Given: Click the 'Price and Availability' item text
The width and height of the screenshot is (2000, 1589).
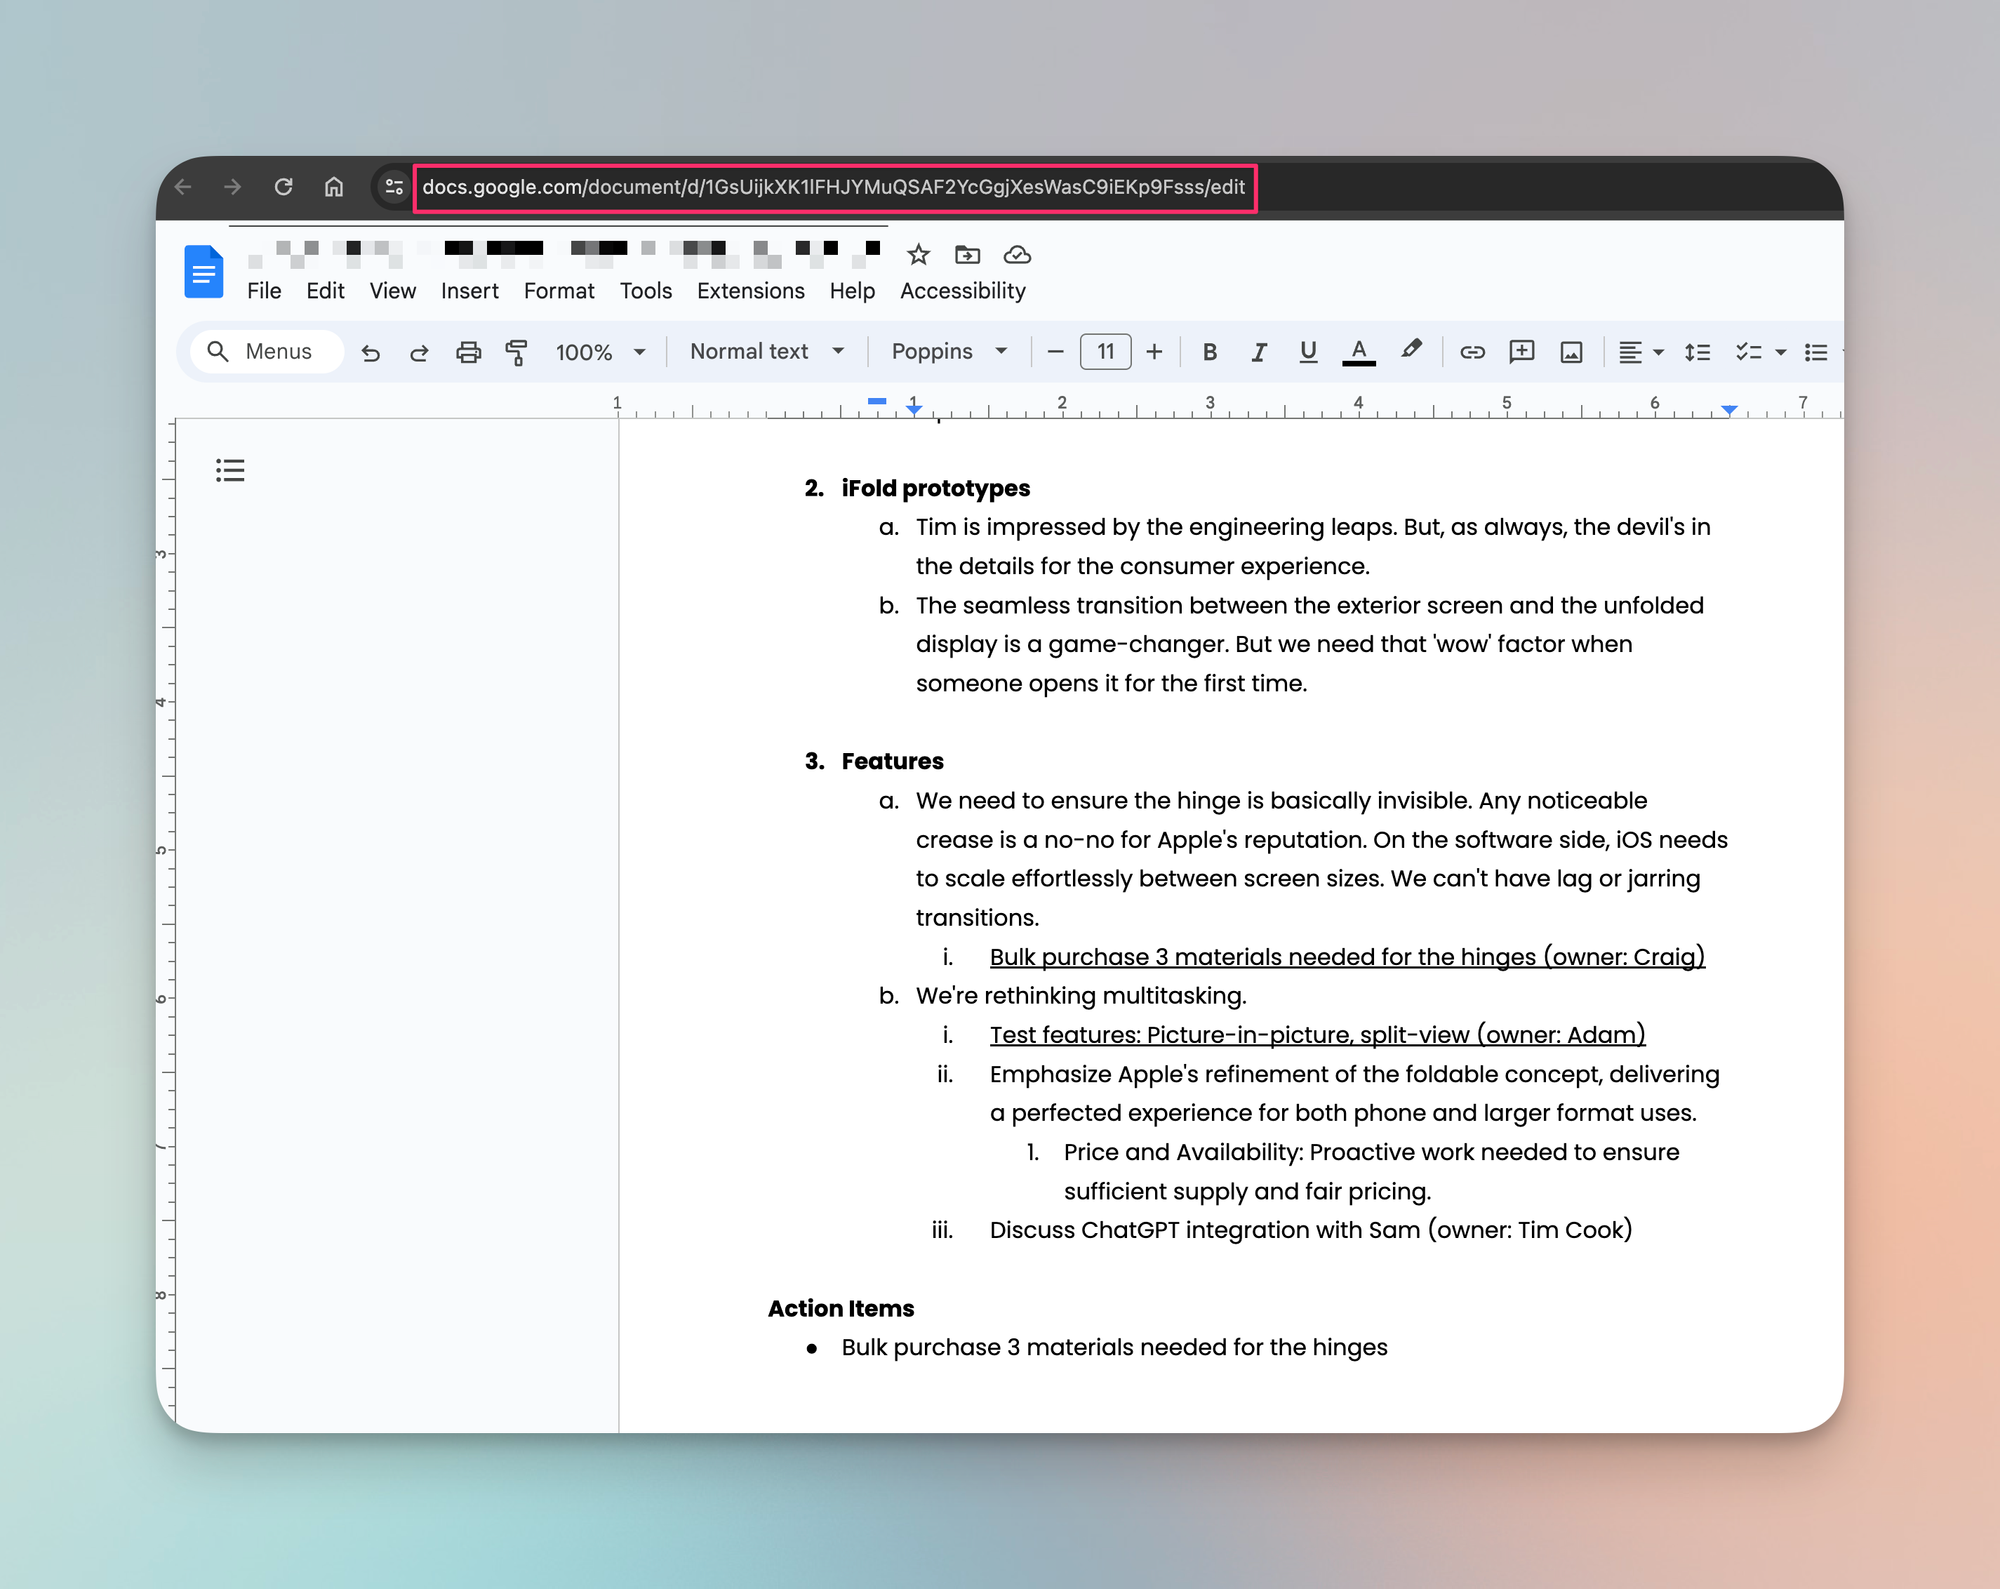Looking at the screenshot, I should pyautogui.click(x=1371, y=1172).
